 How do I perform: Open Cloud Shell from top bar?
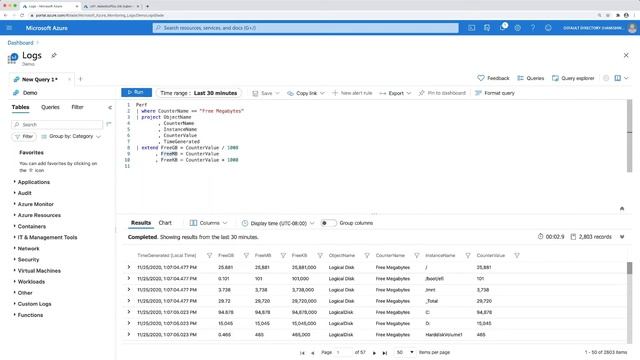(x=471, y=28)
